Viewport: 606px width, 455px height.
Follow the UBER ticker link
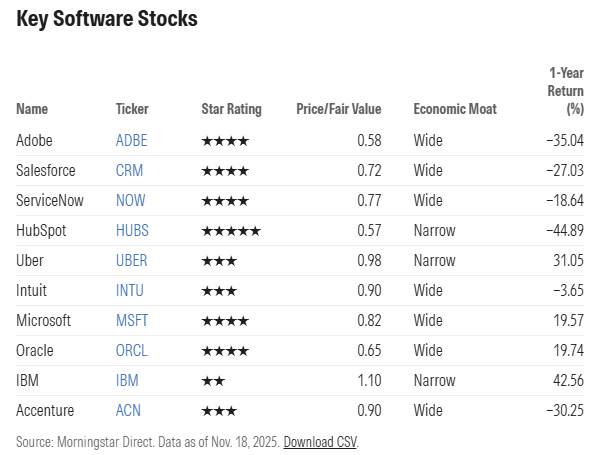click(x=132, y=261)
